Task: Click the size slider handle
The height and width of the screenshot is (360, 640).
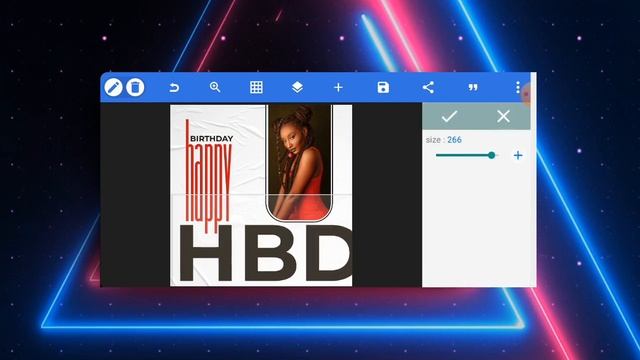Action: click(491, 155)
